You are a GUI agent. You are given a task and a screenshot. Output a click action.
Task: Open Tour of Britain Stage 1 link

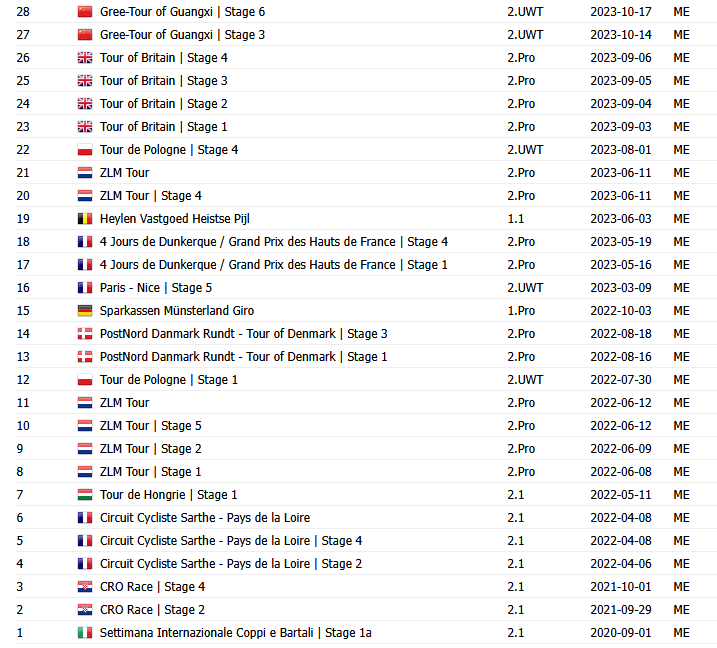163,127
